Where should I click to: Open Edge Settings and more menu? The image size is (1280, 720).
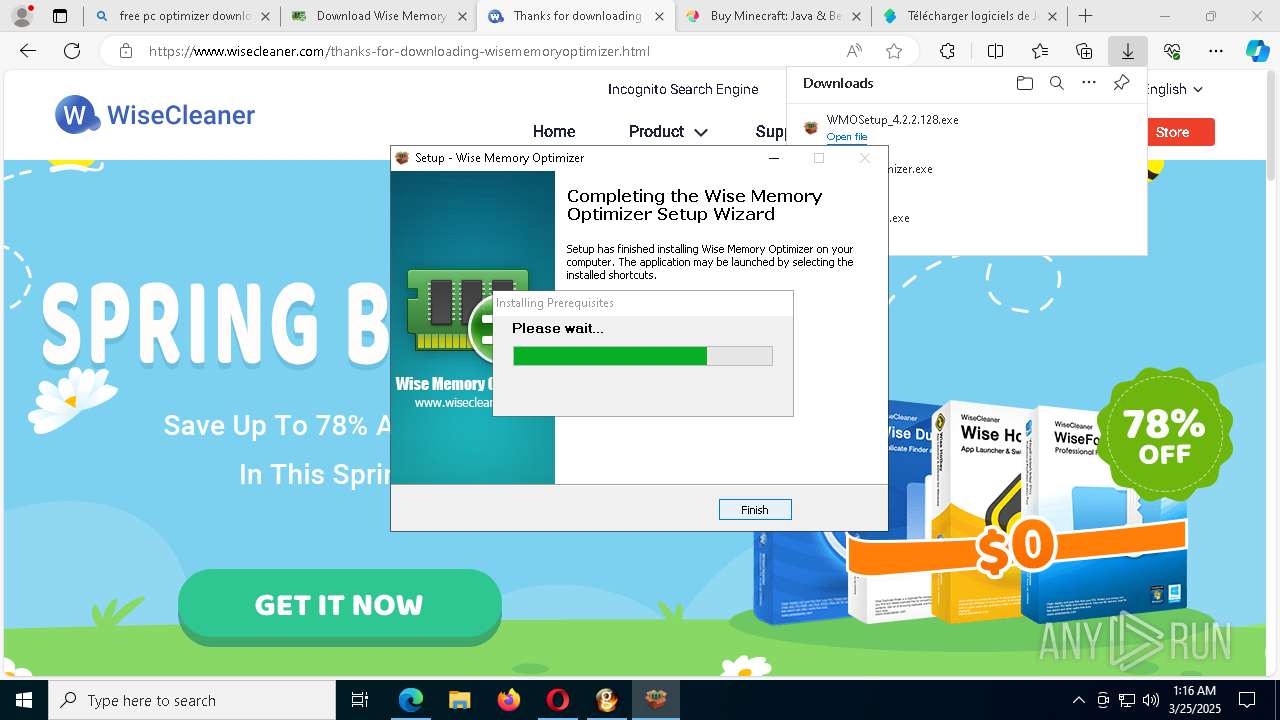coord(1216,52)
